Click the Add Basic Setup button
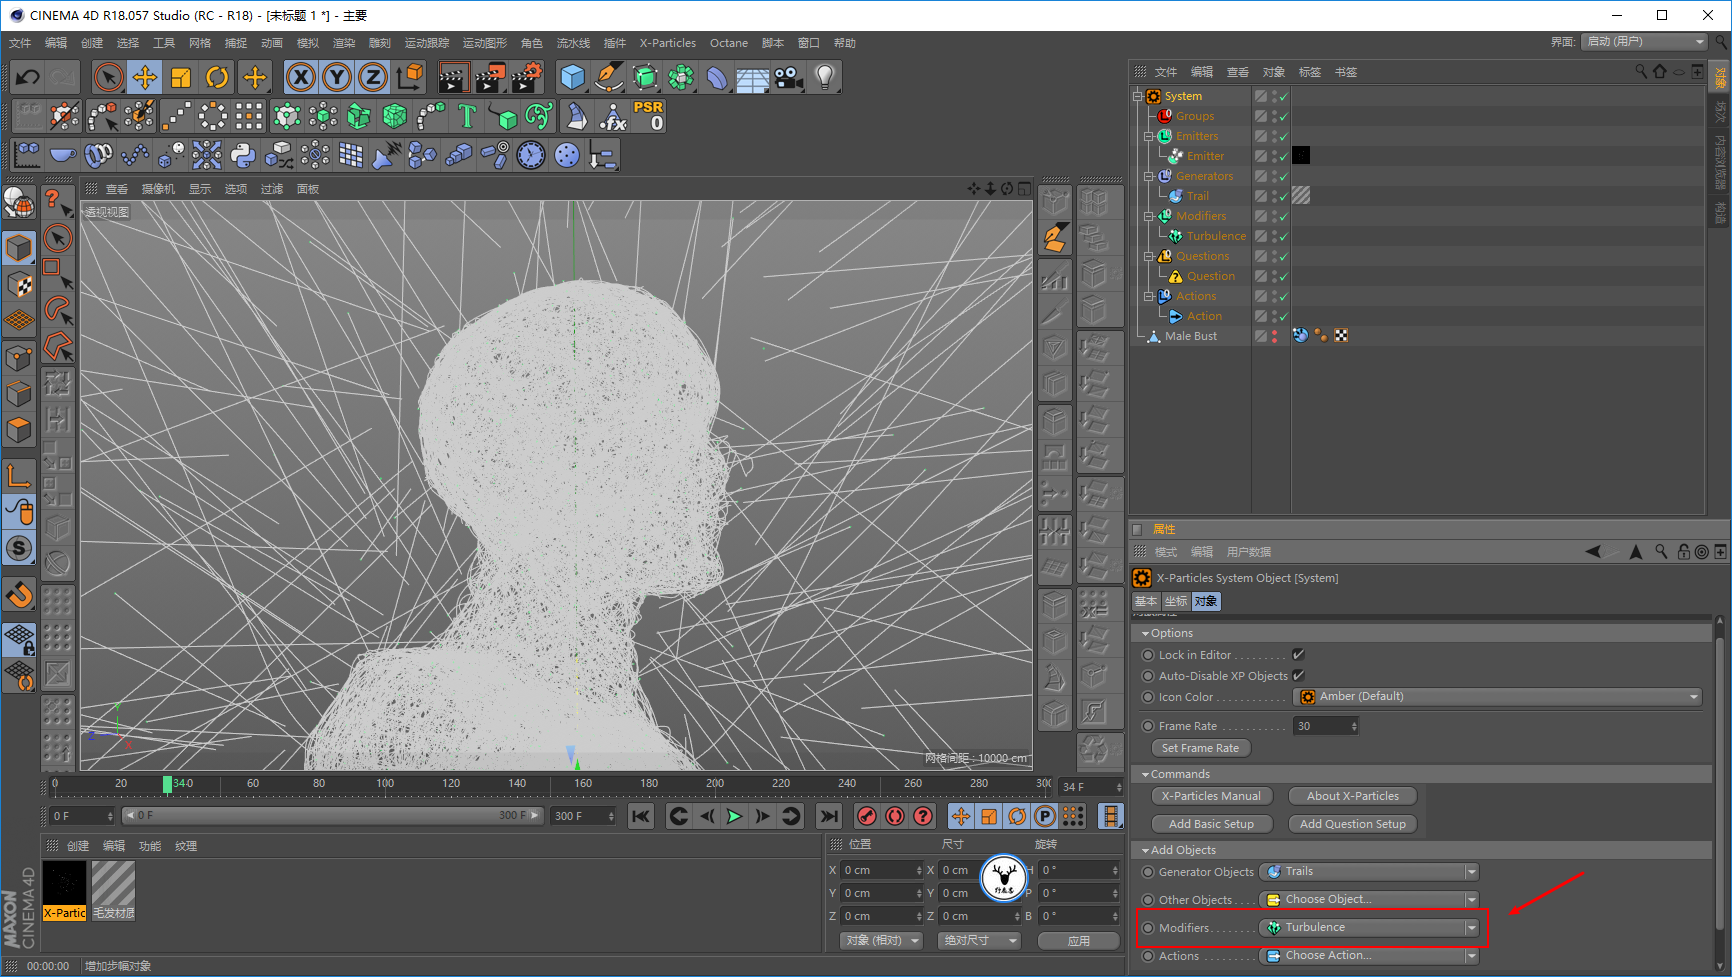Image resolution: width=1732 pixels, height=977 pixels. point(1211,824)
